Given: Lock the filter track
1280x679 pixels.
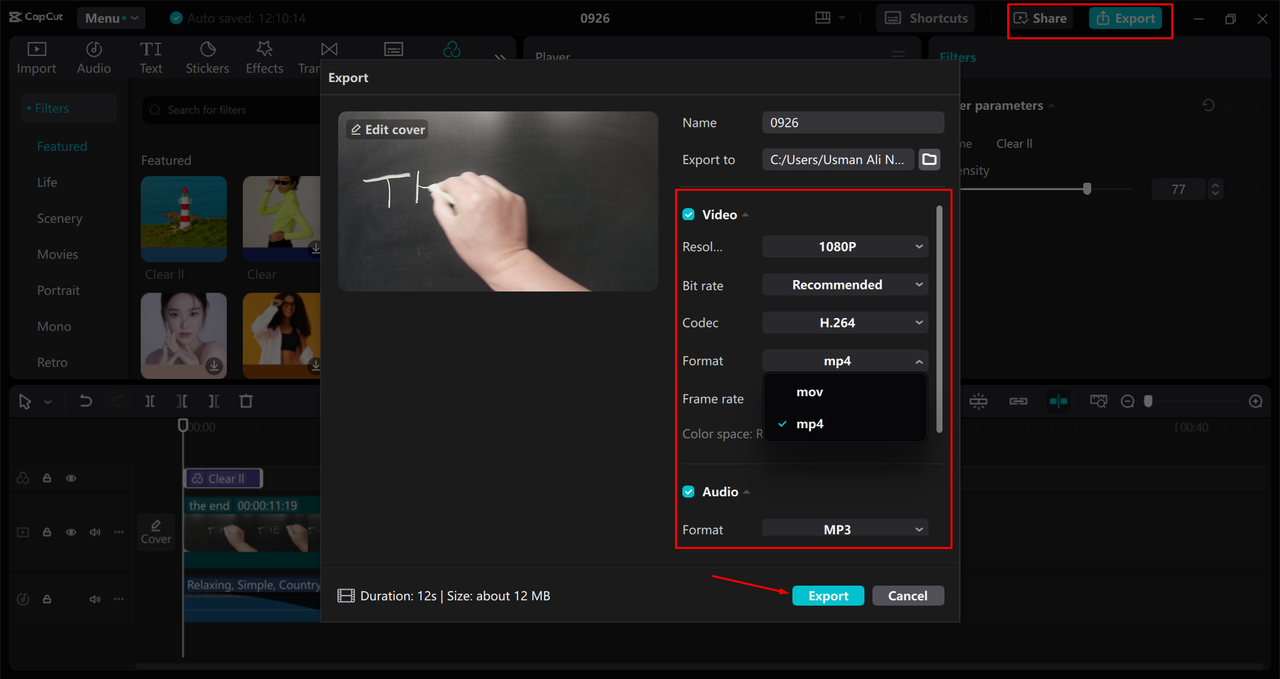Looking at the screenshot, I should point(47,478).
